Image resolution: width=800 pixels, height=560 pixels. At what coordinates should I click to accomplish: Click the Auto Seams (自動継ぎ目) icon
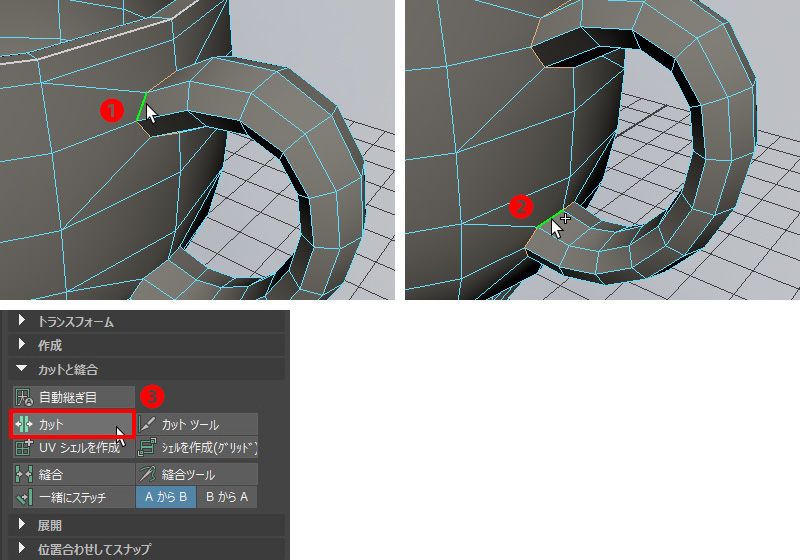(x=24, y=397)
